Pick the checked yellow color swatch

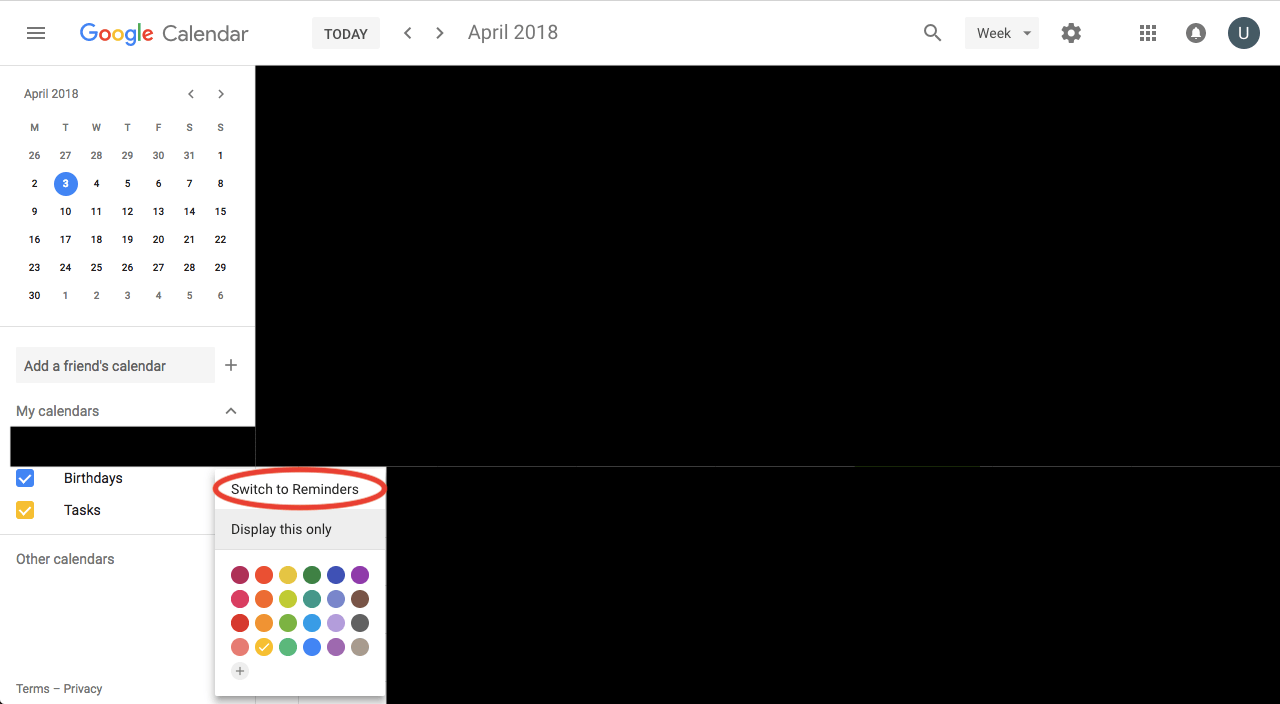[264, 647]
